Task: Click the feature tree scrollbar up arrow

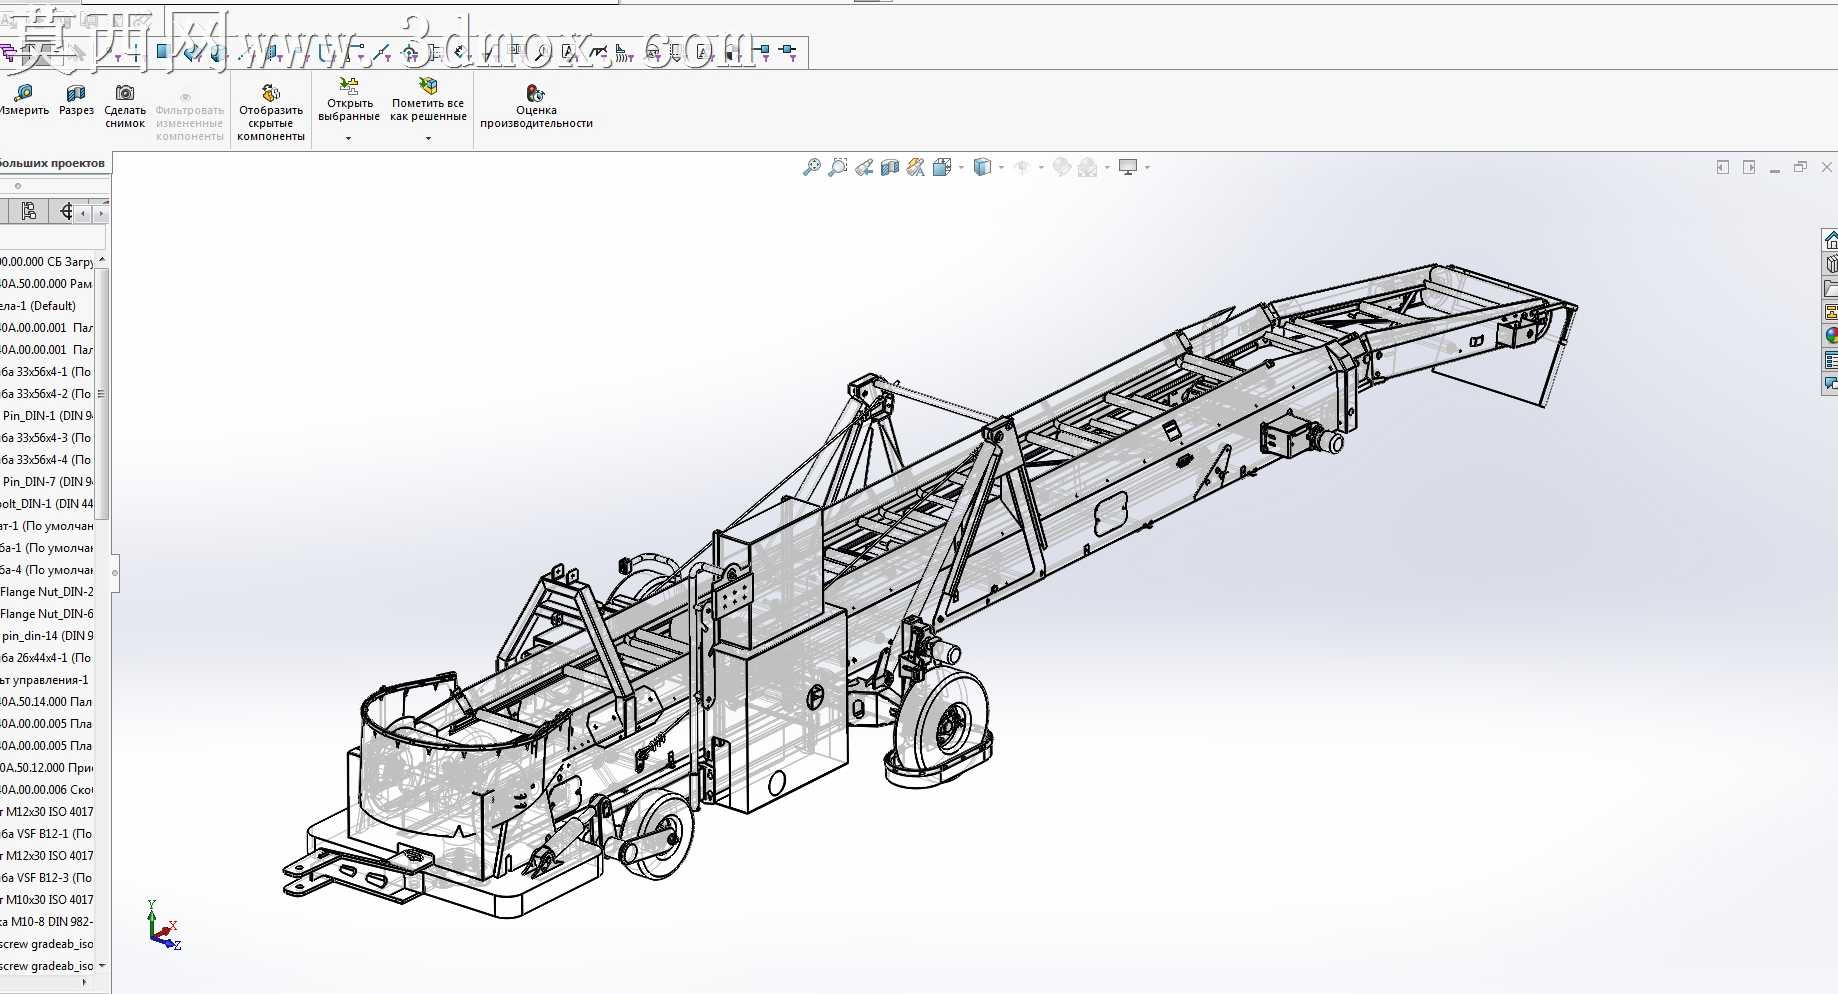Action: (x=102, y=260)
